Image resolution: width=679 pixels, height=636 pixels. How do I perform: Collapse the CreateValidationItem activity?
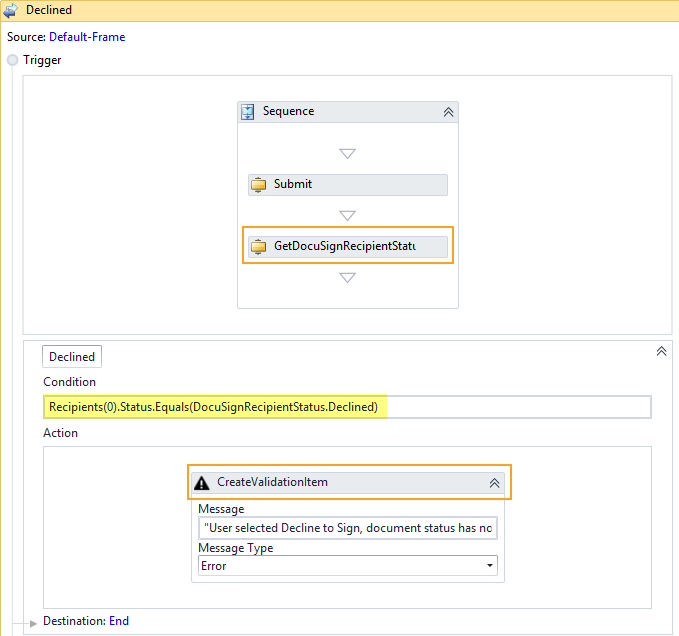point(493,482)
